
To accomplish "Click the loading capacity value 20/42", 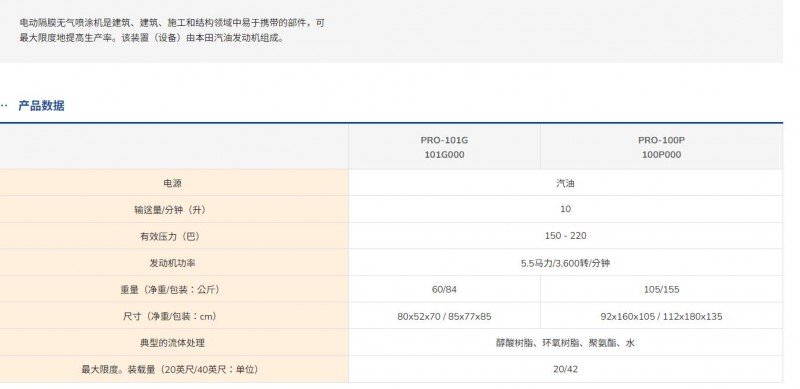I will click(x=565, y=369).
